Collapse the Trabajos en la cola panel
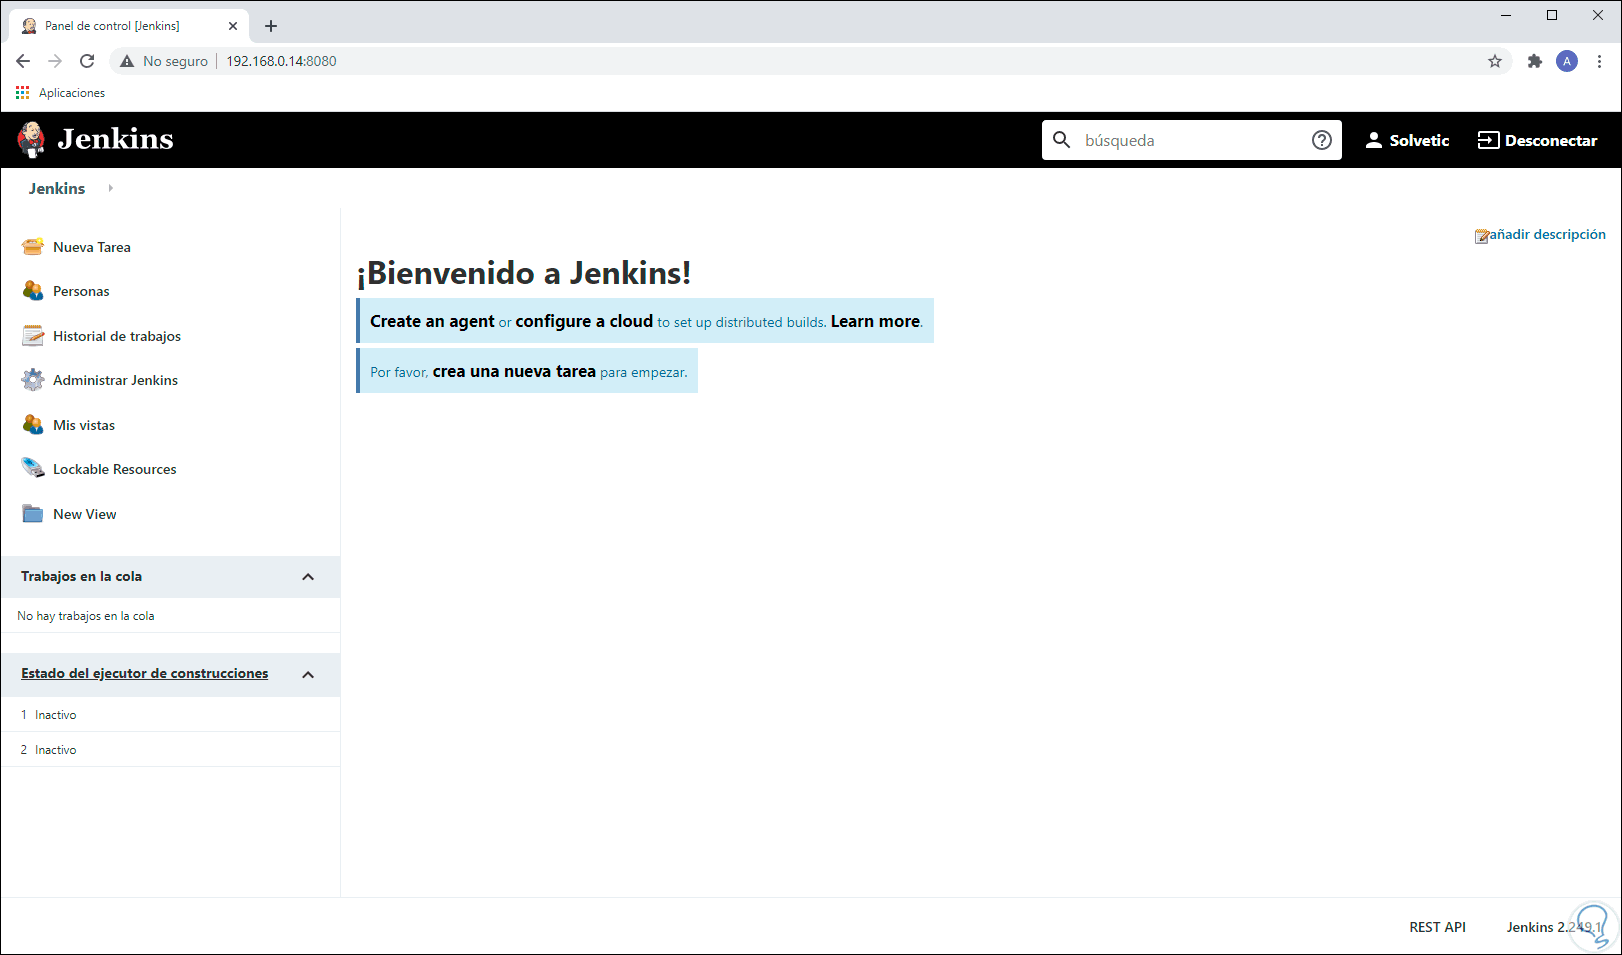Viewport: 1622px width, 955px height. [308, 577]
